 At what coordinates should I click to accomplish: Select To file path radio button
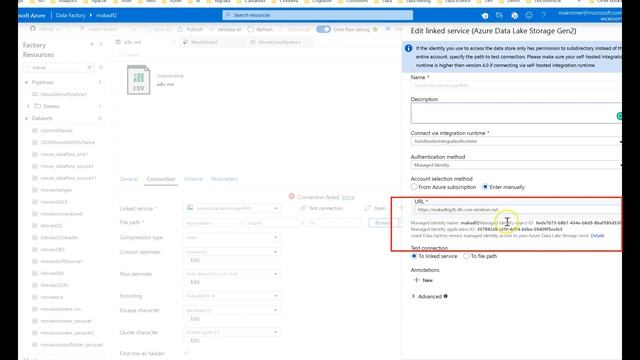[466, 256]
